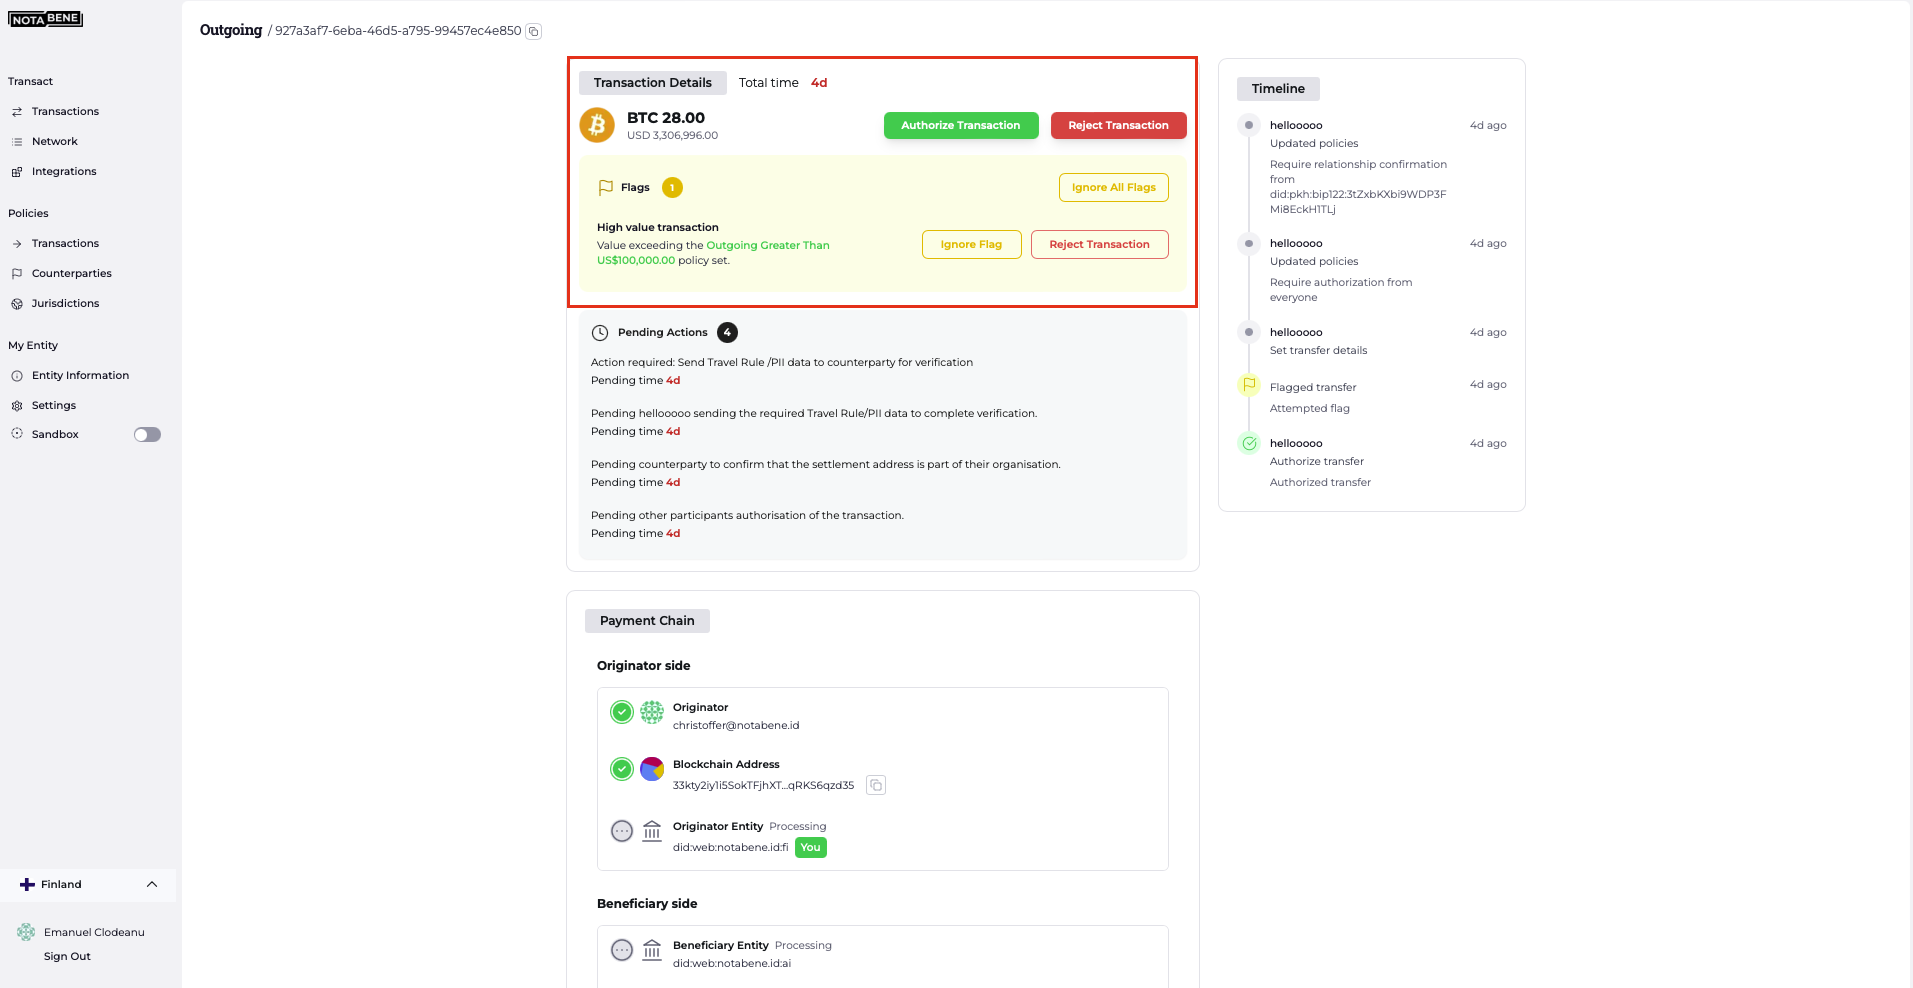Open Entity Information
Image resolution: width=1913 pixels, height=988 pixels.
pyautogui.click(x=80, y=376)
